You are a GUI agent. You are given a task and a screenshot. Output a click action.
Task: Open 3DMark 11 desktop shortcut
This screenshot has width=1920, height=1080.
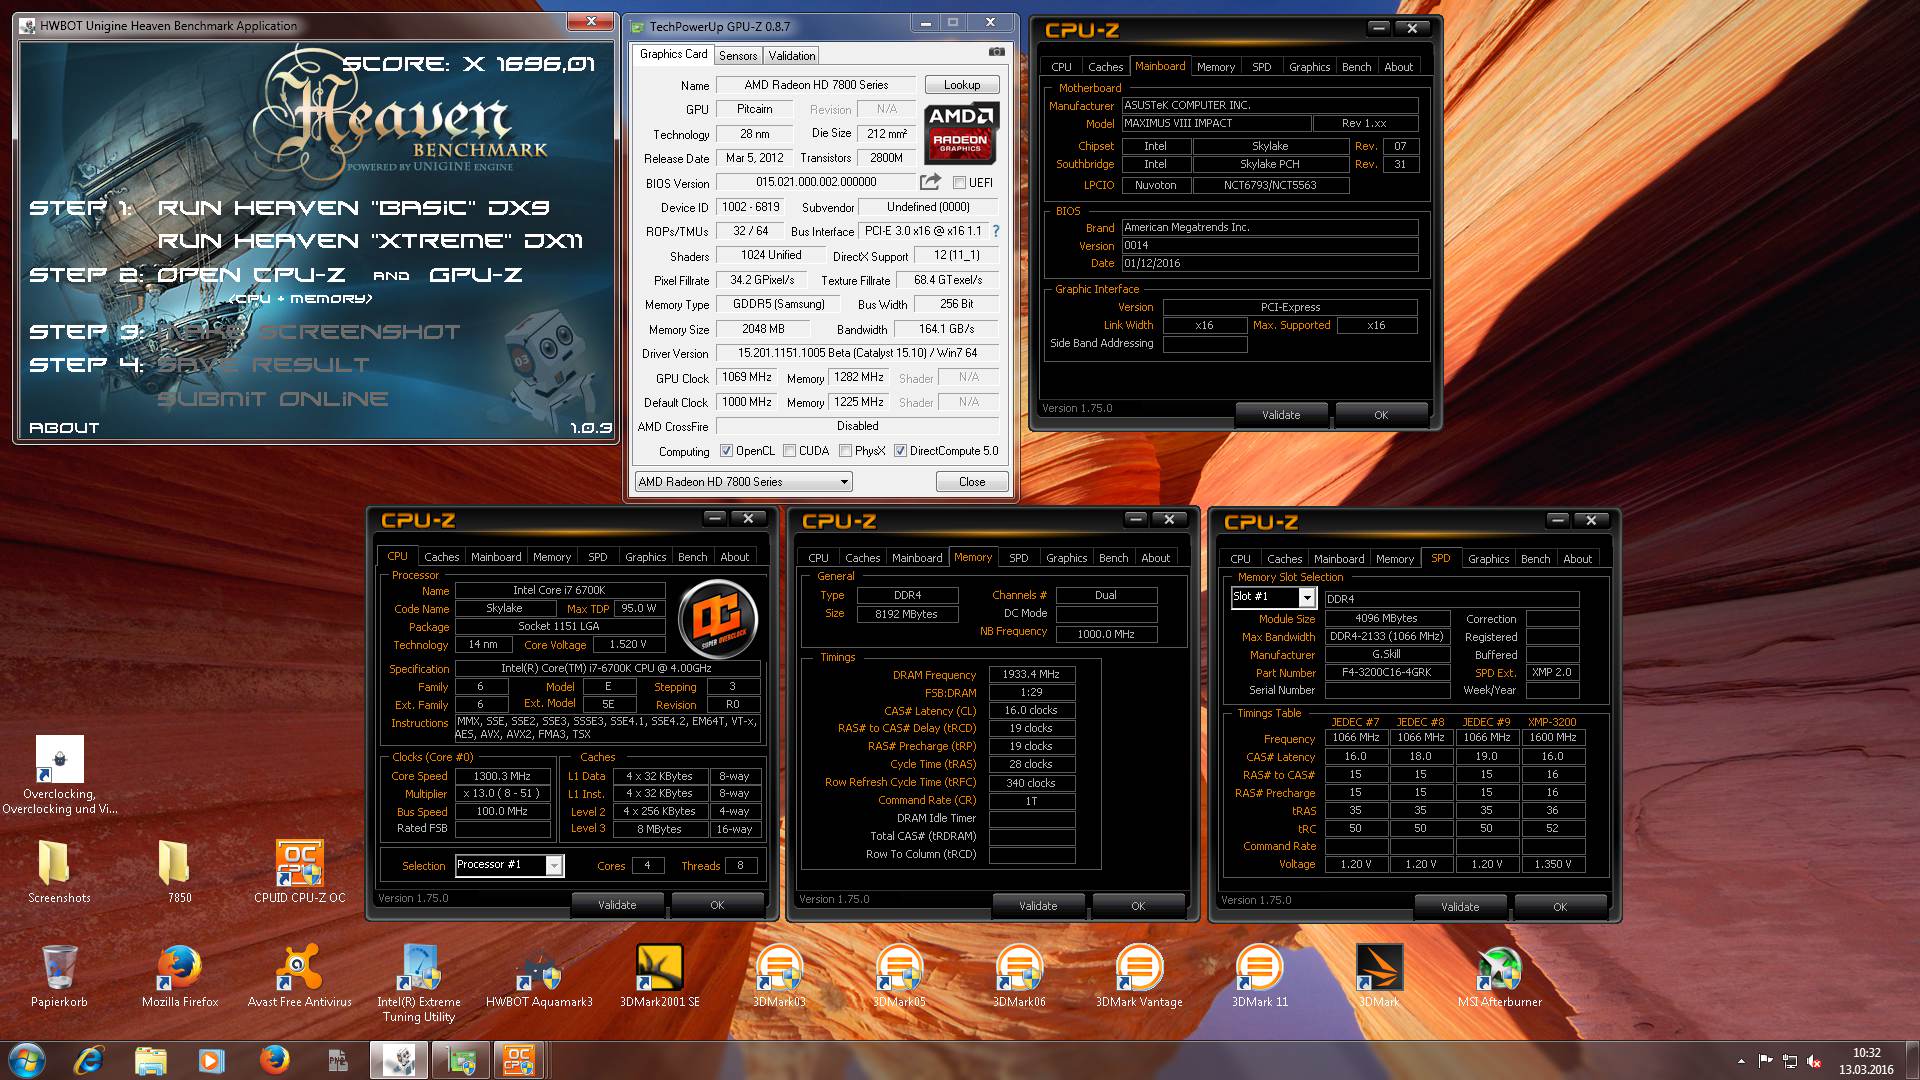tap(1259, 977)
